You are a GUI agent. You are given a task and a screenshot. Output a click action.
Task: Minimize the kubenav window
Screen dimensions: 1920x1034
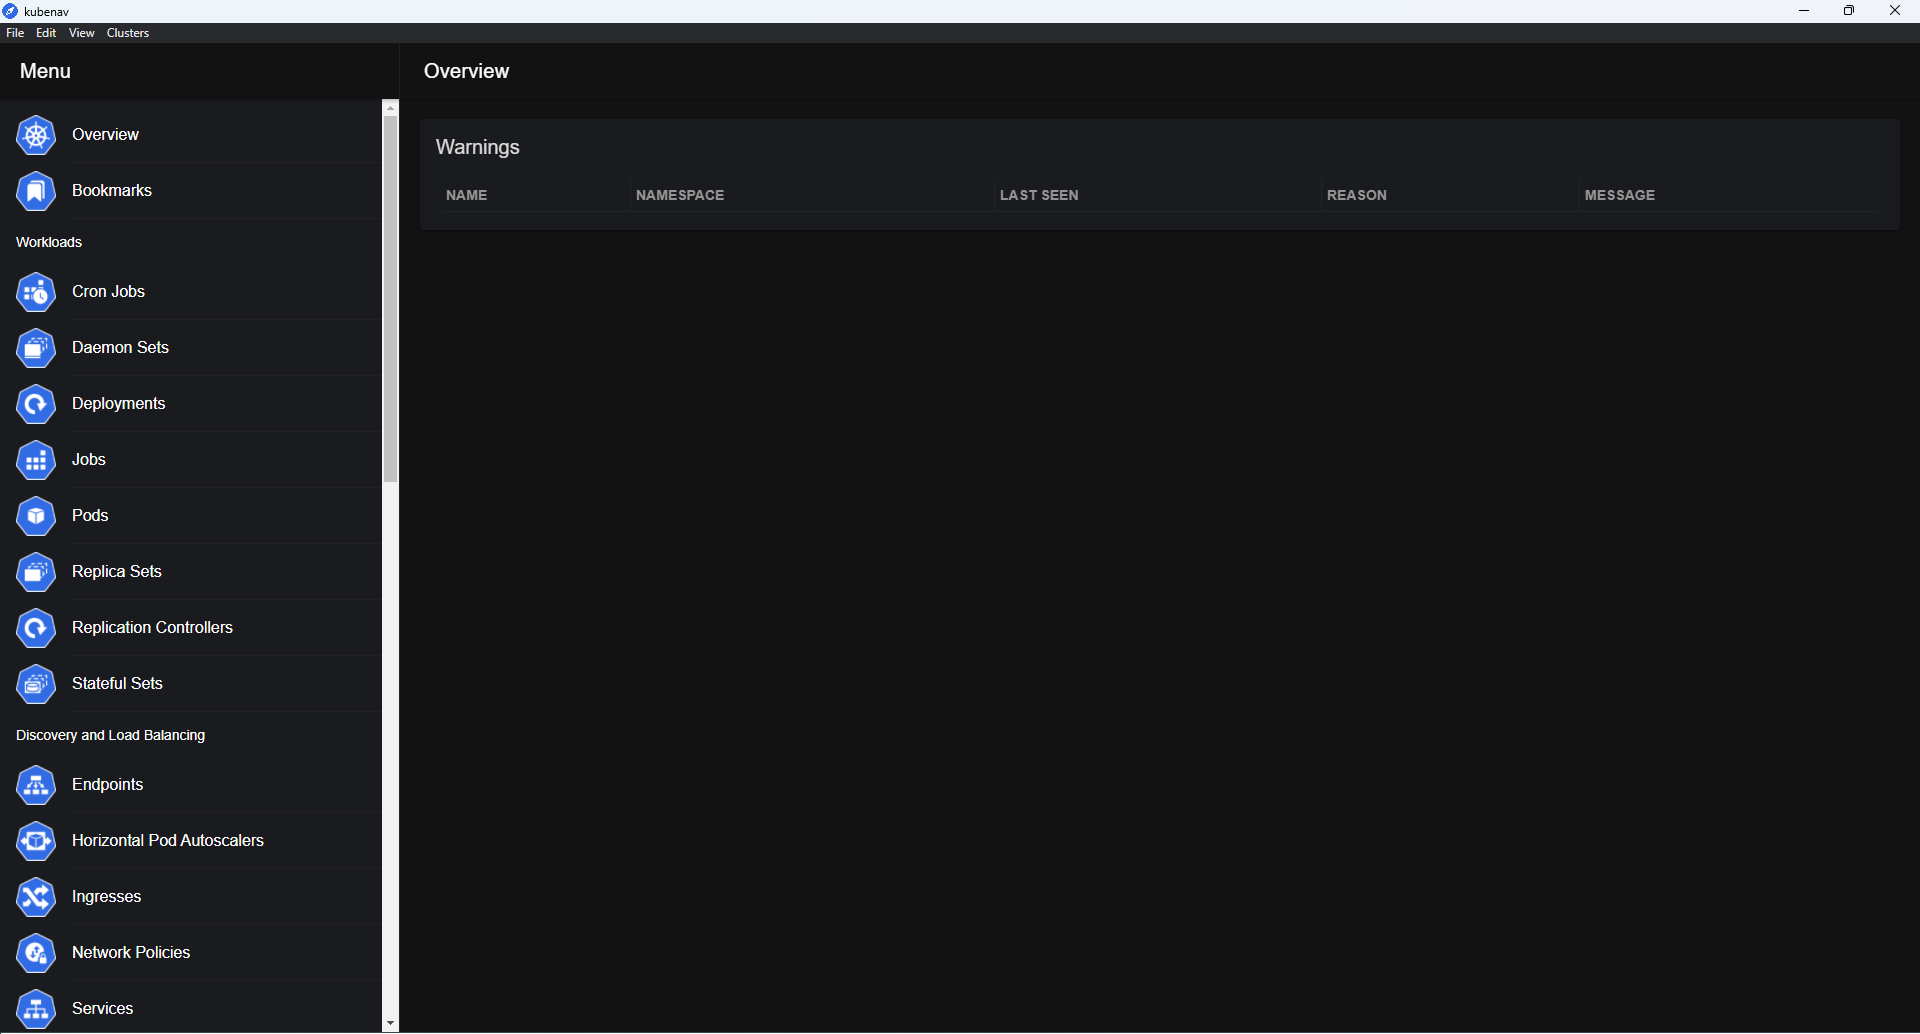click(x=1804, y=11)
